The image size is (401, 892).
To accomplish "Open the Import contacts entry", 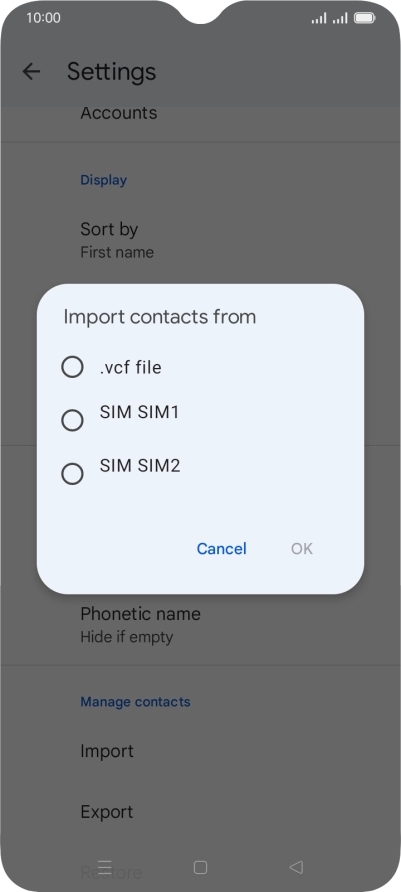I will click(x=200, y=751).
